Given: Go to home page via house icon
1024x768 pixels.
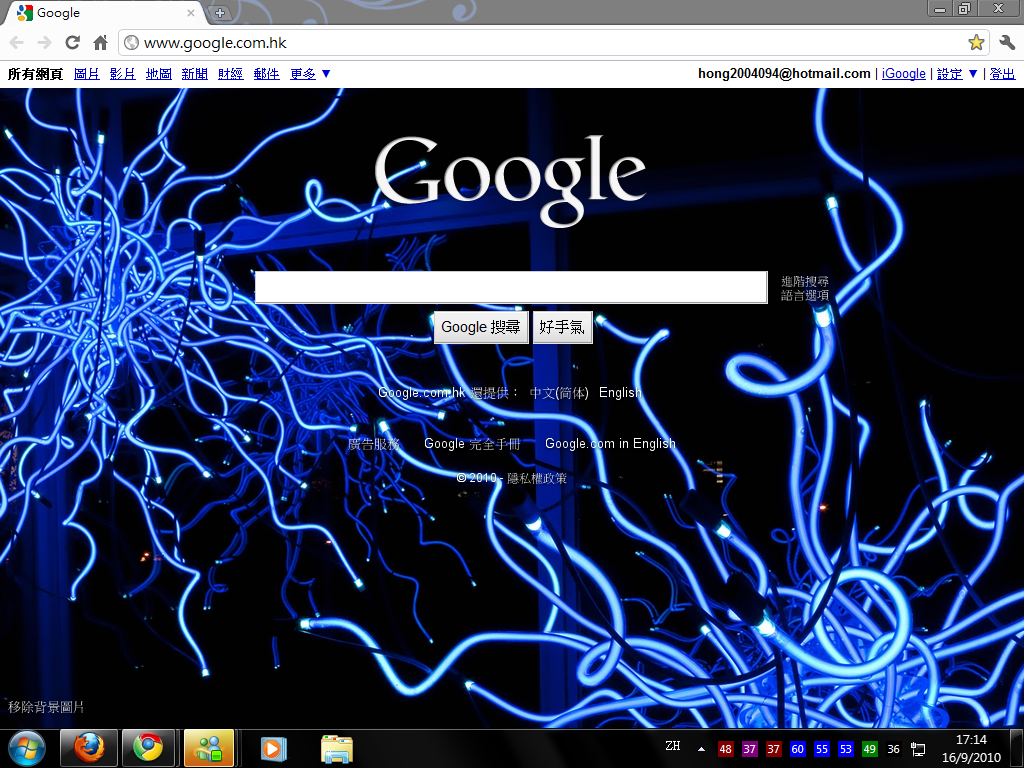Looking at the screenshot, I should coord(100,43).
